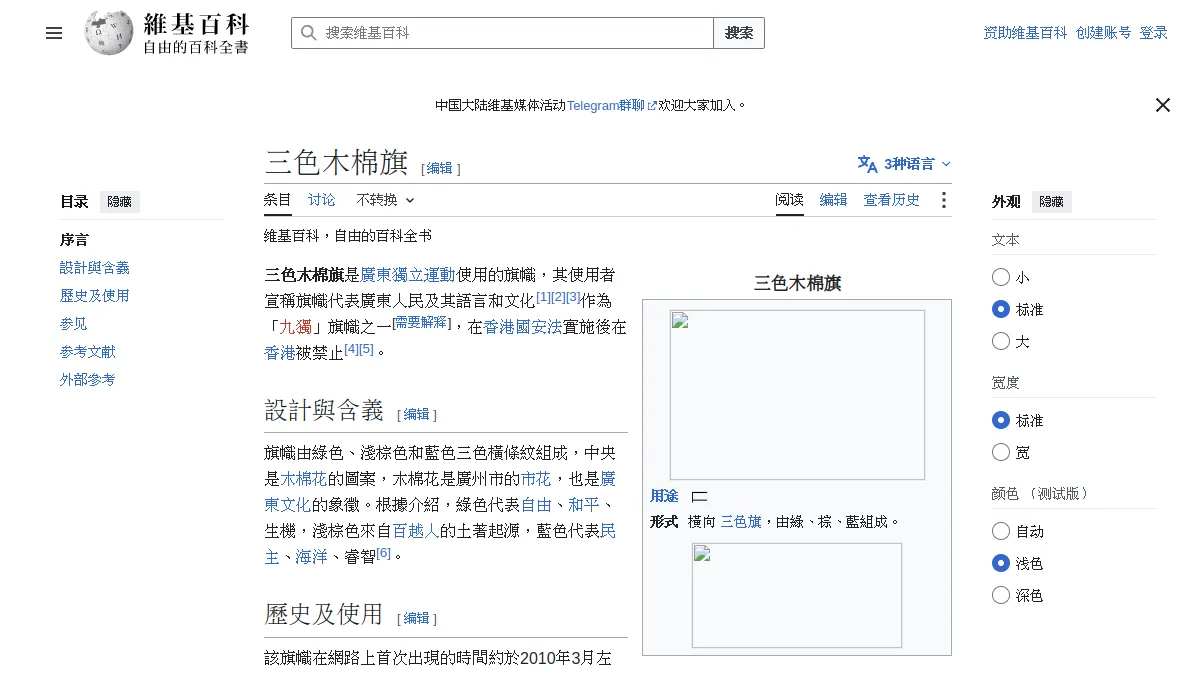The image size is (1200, 675).
Task: Select large text size 大
Action: pyautogui.click(x=1001, y=341)
